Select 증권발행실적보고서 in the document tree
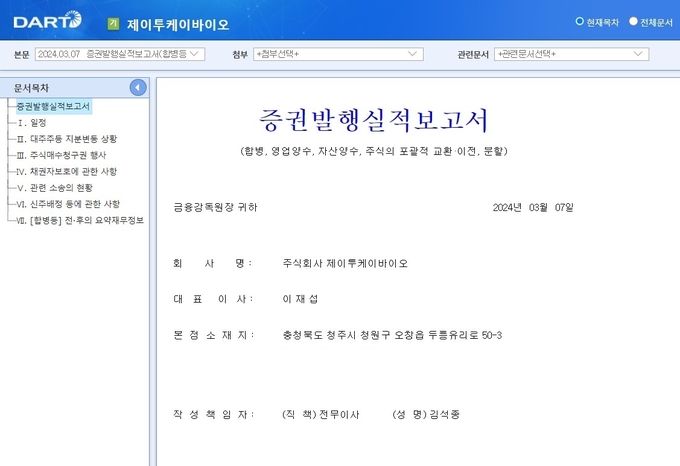Screen dimensions: 680x466 53,106
